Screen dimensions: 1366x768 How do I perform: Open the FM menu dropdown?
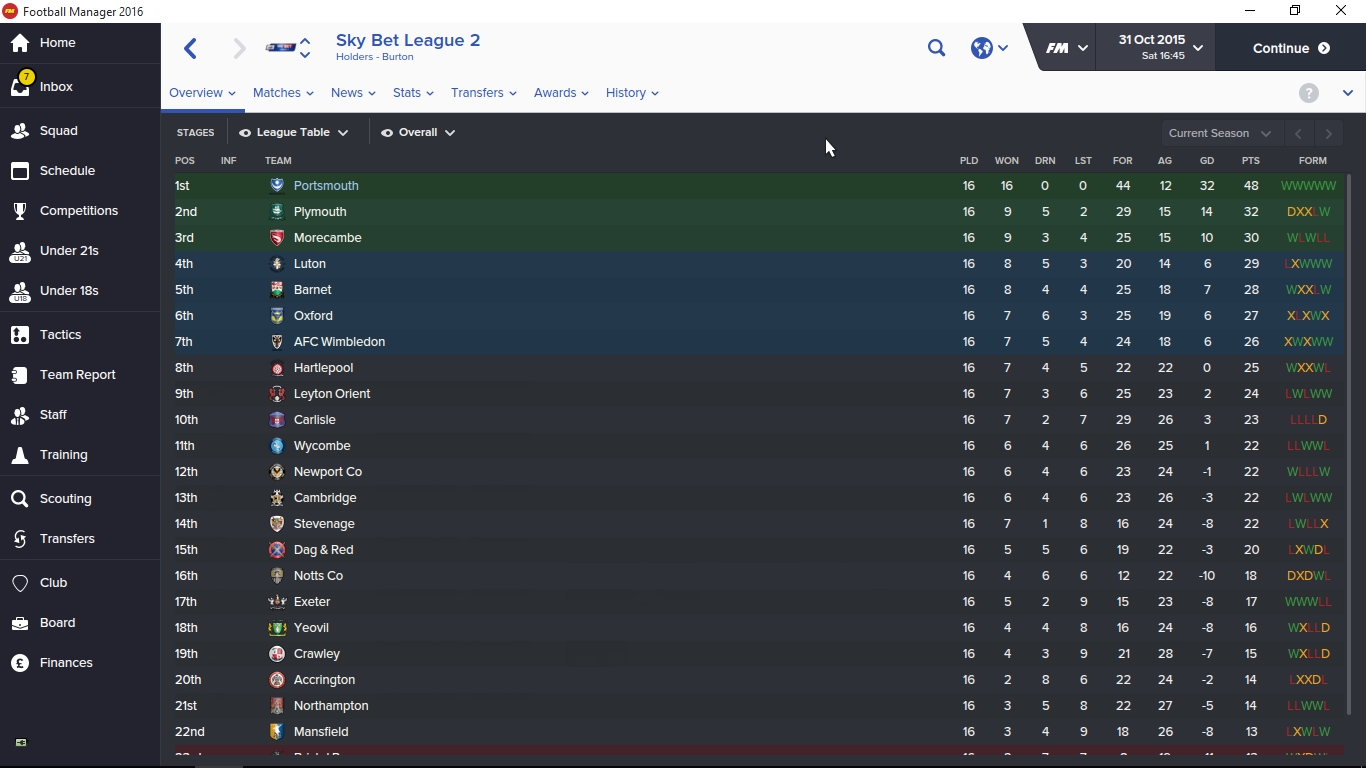coord(1067,48)
